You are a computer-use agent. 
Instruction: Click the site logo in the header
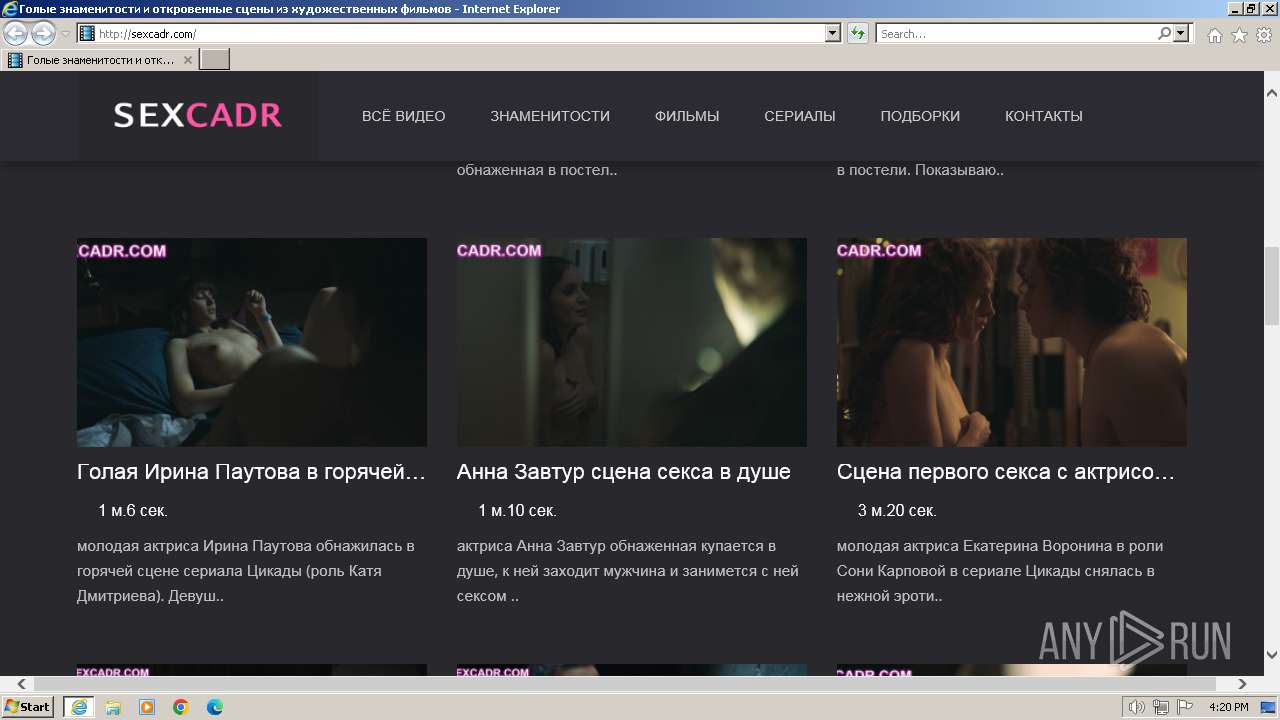197,116
